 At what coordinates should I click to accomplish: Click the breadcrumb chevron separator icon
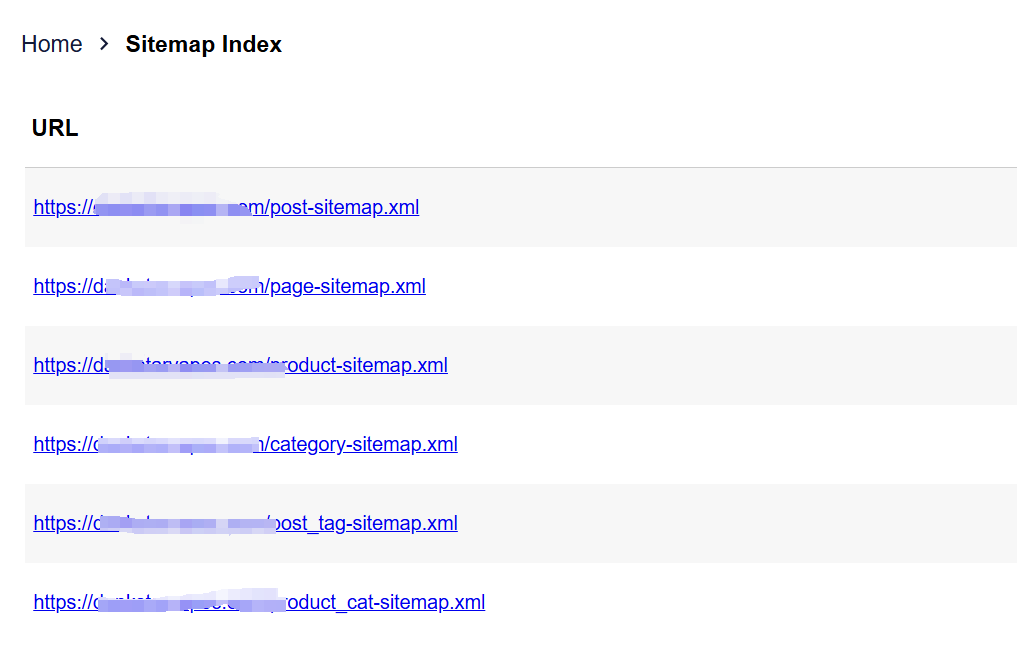tap(104, 44)
